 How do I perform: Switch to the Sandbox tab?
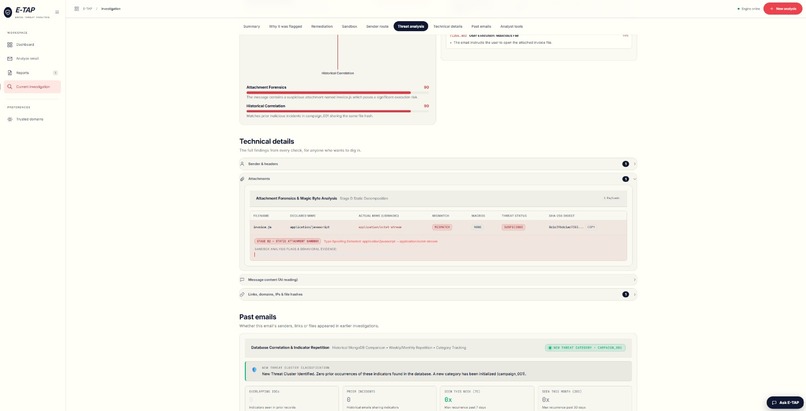pyautogui.click(x=350, y=26)
